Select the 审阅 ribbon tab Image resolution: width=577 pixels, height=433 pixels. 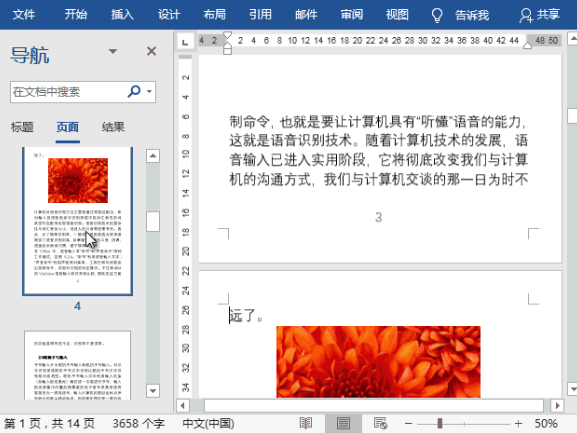click(x=352, y=15)
